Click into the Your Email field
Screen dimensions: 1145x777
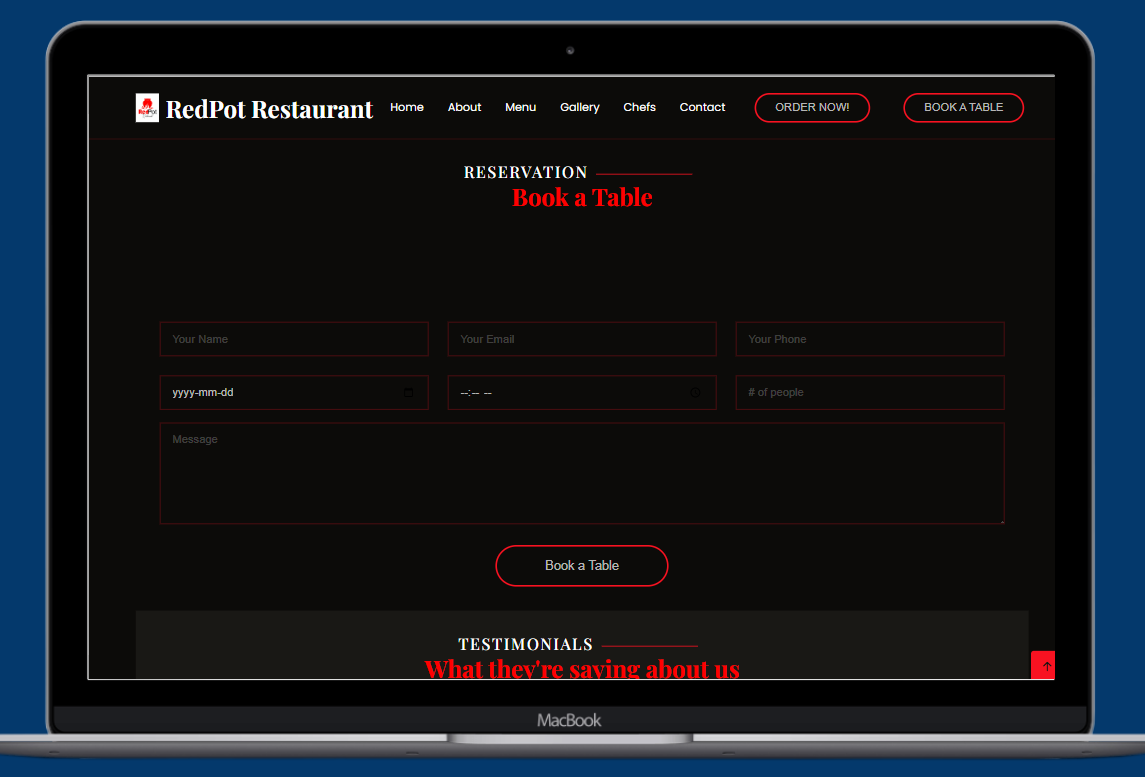581,339
